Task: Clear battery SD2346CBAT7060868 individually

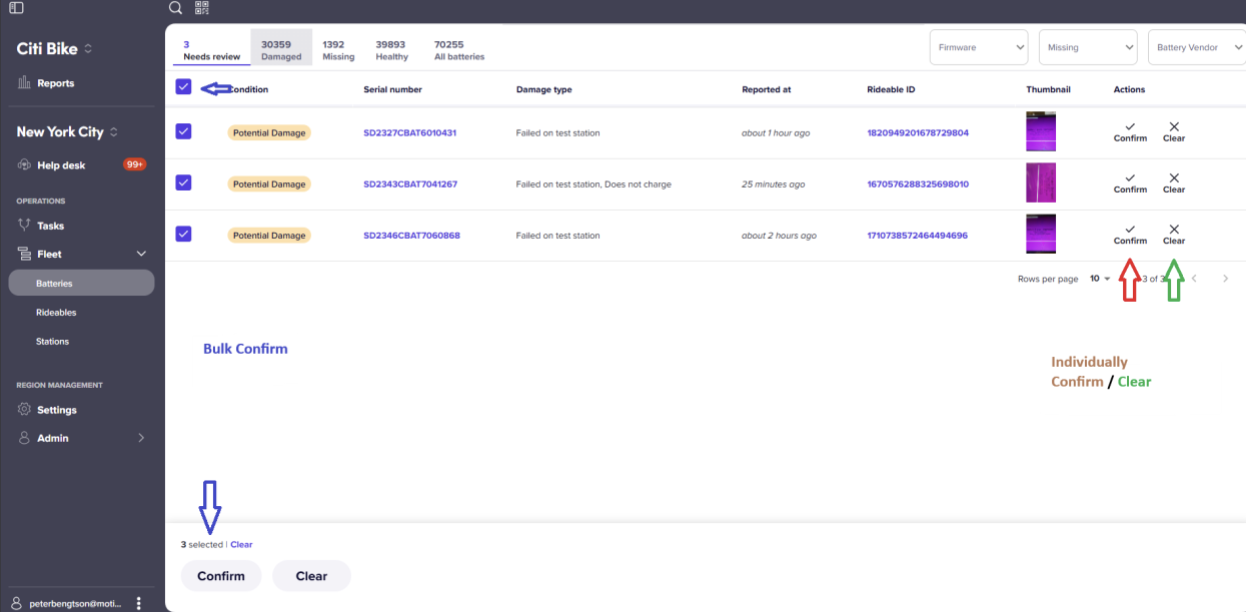Action: 1174,234
